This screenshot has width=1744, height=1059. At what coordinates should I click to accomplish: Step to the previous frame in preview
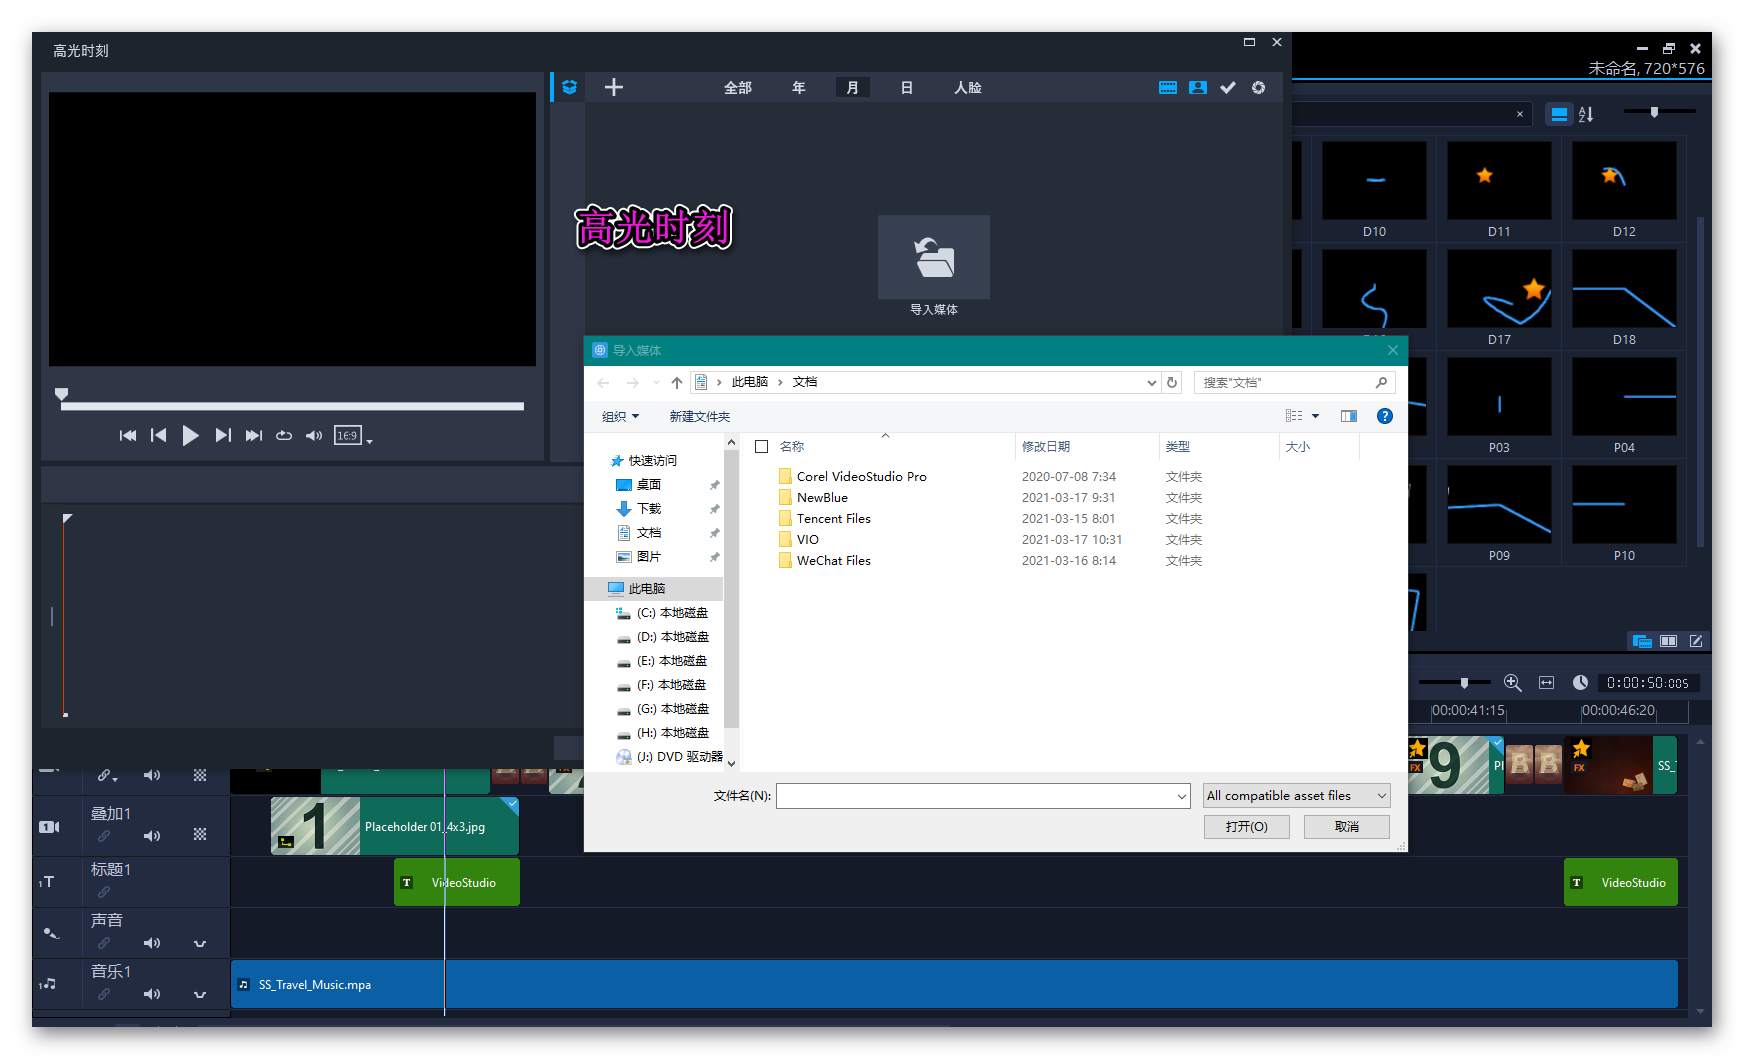click(158, 435)
